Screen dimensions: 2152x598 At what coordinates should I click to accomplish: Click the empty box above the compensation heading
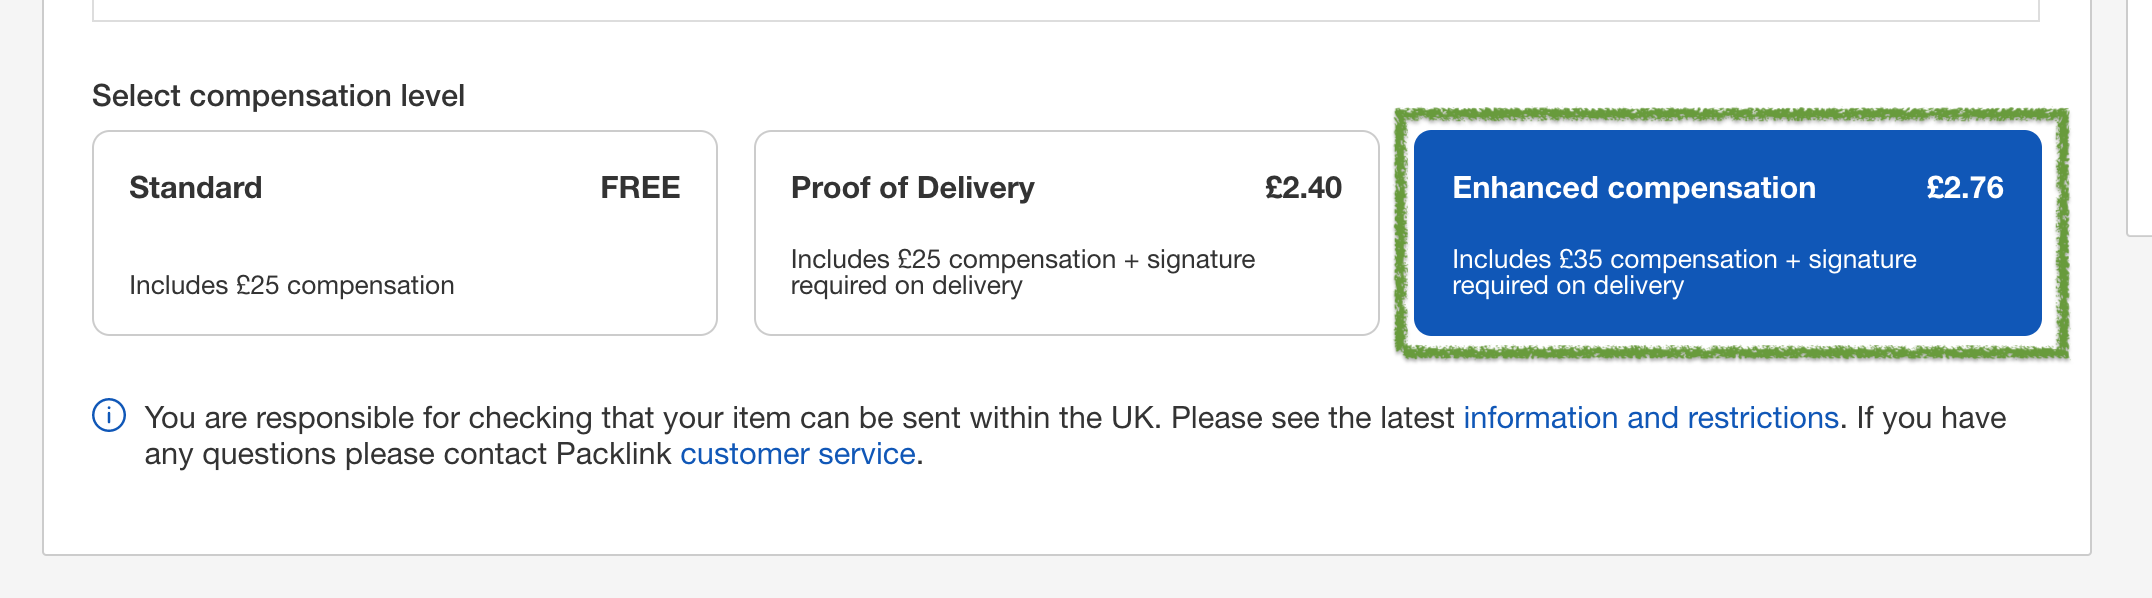point(1066,10)
